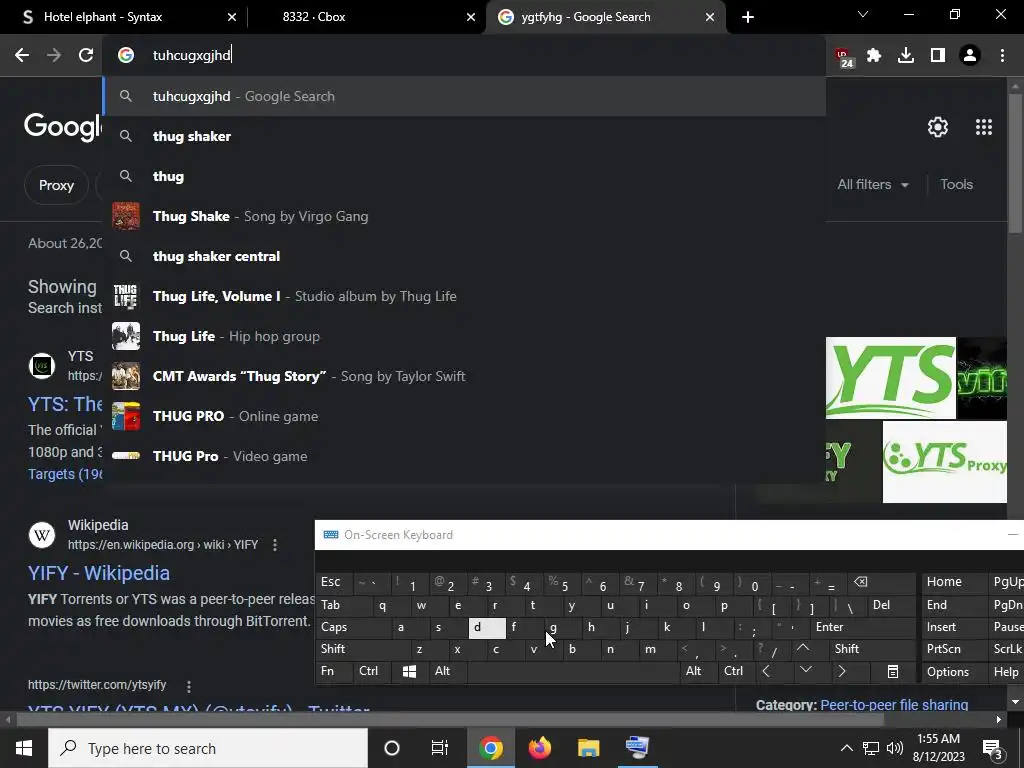Image resolution: width=1024 pixels, height=768 pixels.
Task: Click the page's horizontal scrollbar
Action: (x=450, y=720)
